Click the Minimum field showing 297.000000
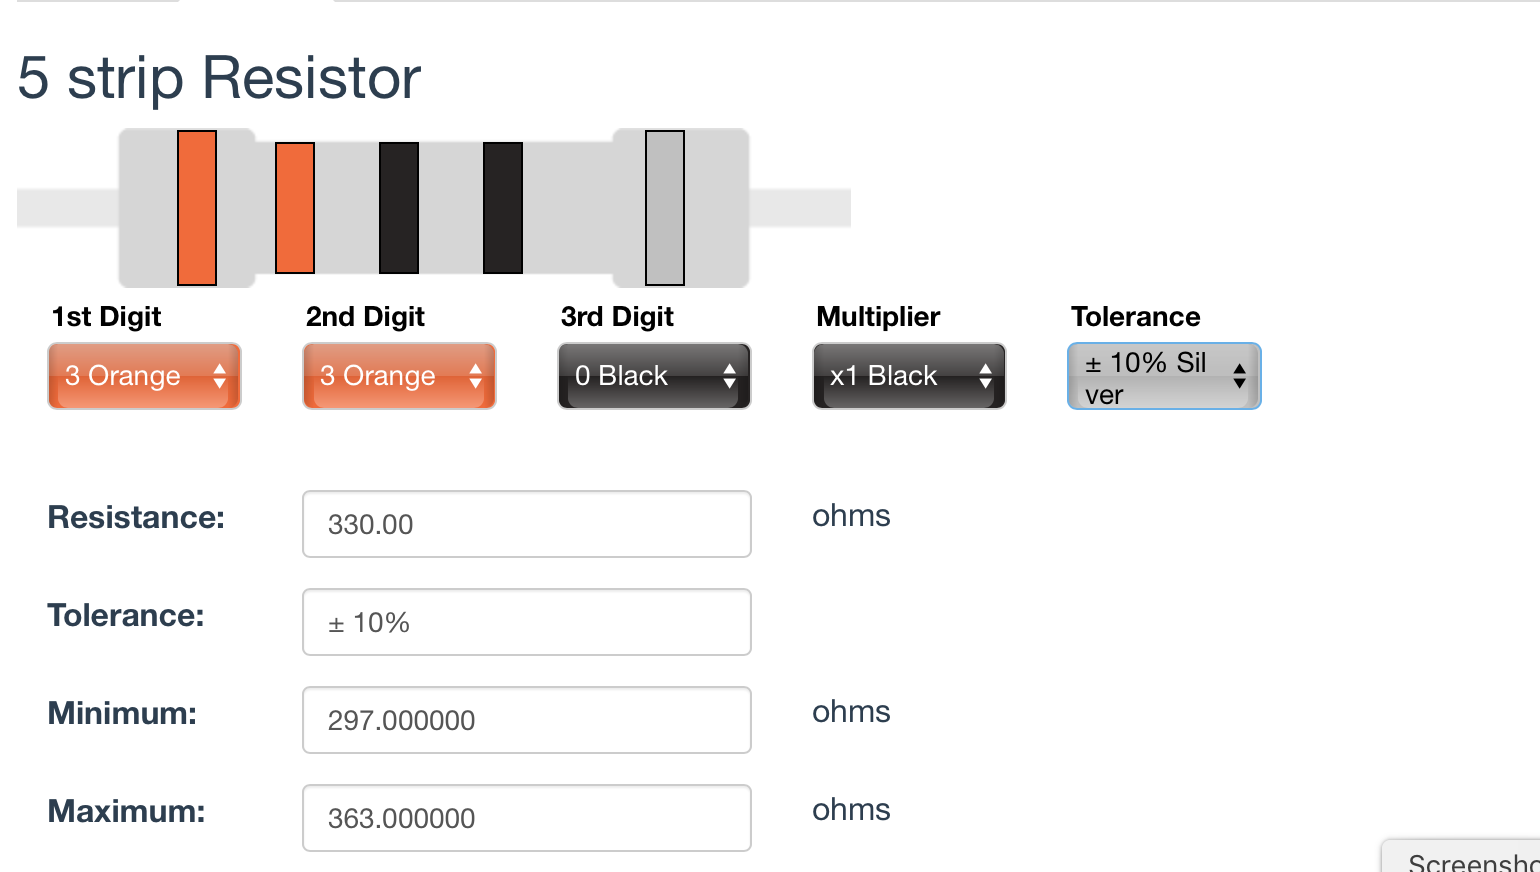This screenshot has width=1540, height=872. click(527, 720)
